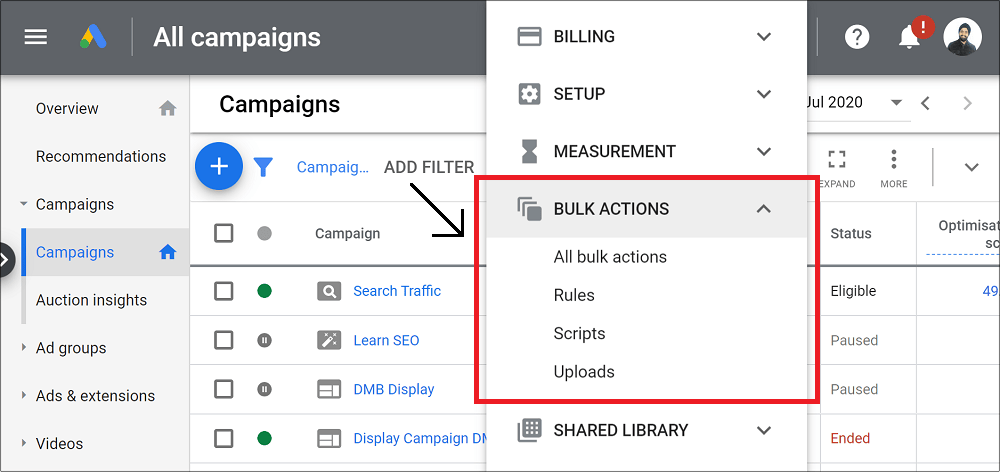The width and height of the screenshot is (1000, 472).
Task: Open the user profile avatar
Action: pyautogui.click(x=962, y=37)
